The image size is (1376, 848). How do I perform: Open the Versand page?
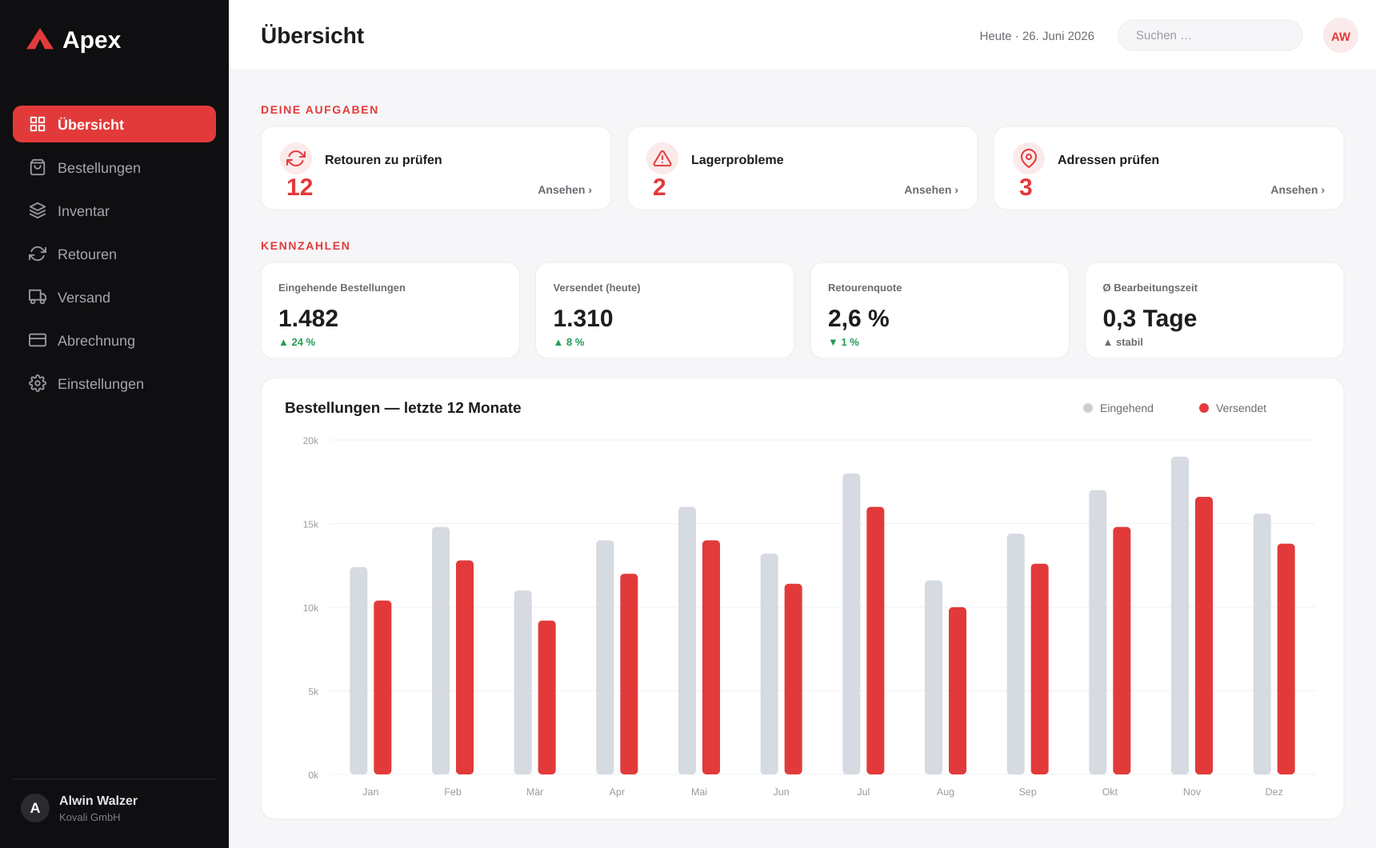[x=114, y=297]
